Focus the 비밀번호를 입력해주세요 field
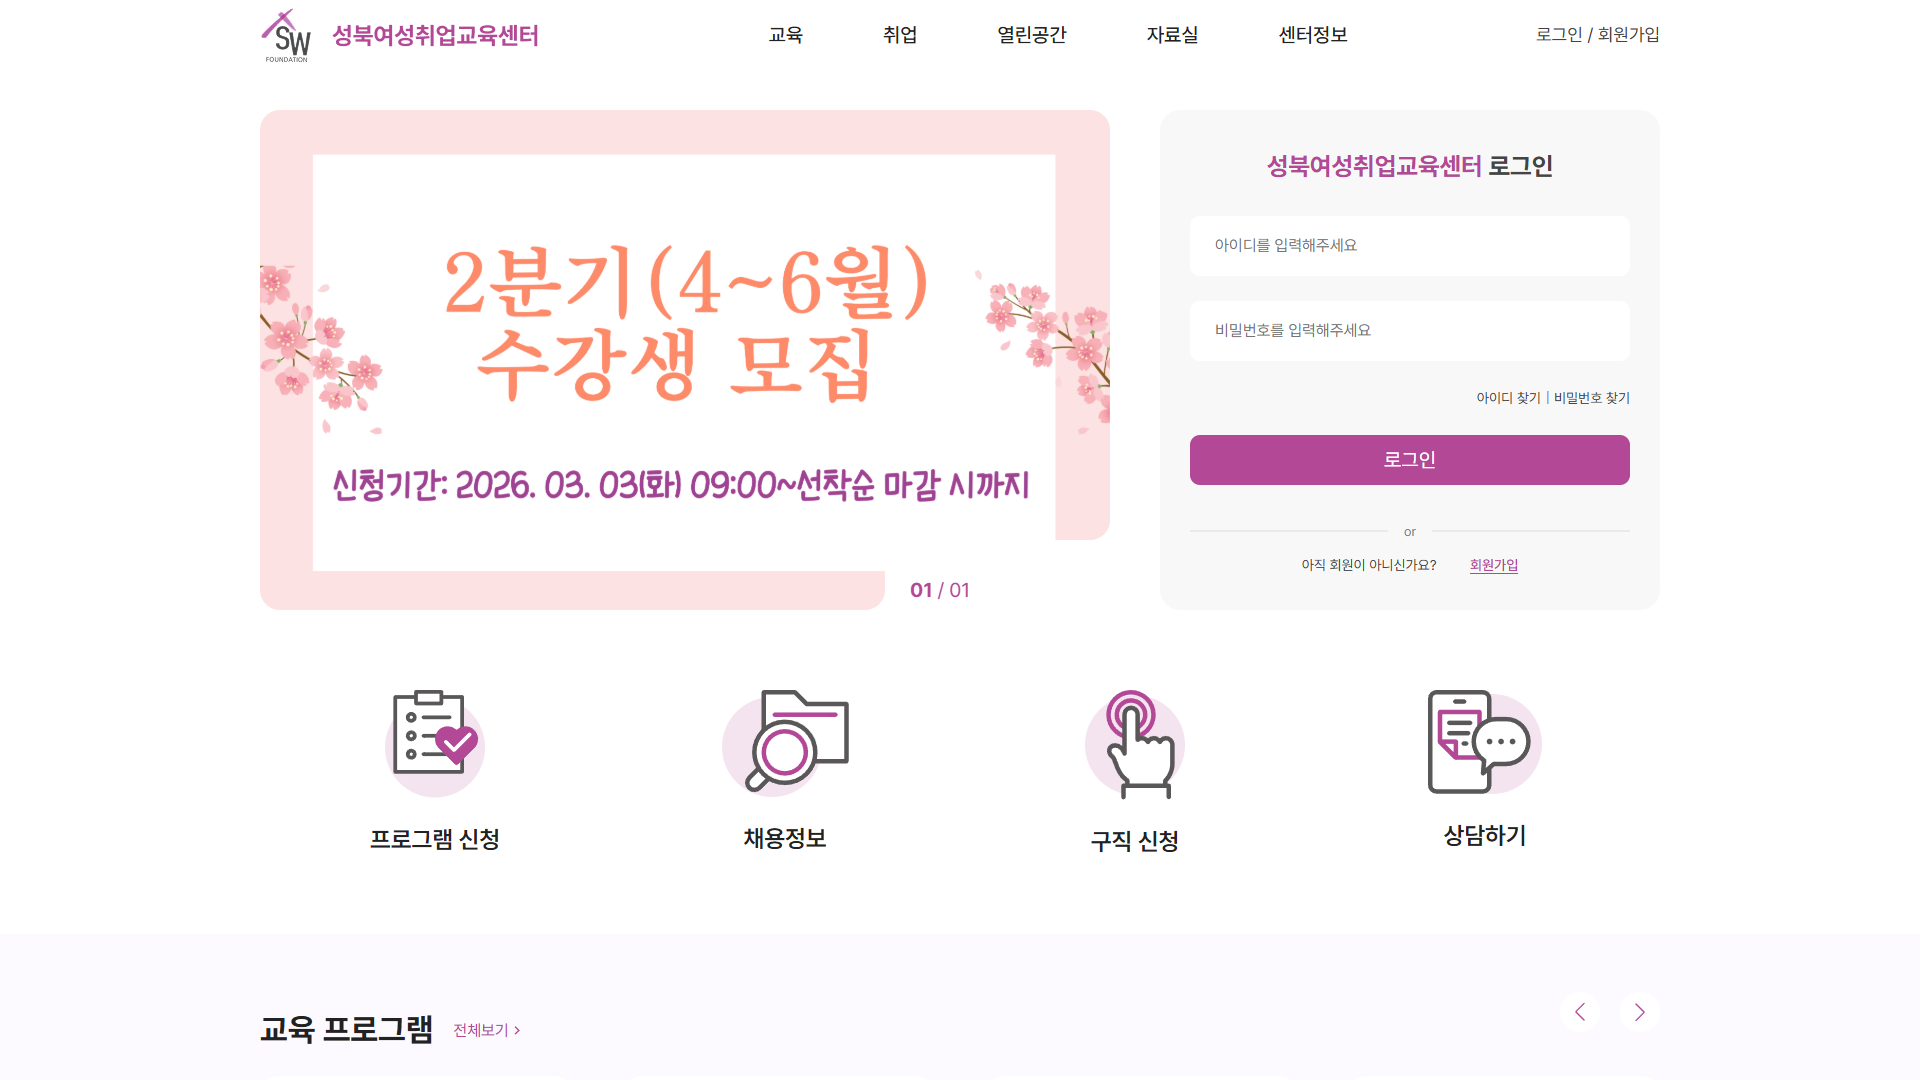 [x=1410, y=331]
